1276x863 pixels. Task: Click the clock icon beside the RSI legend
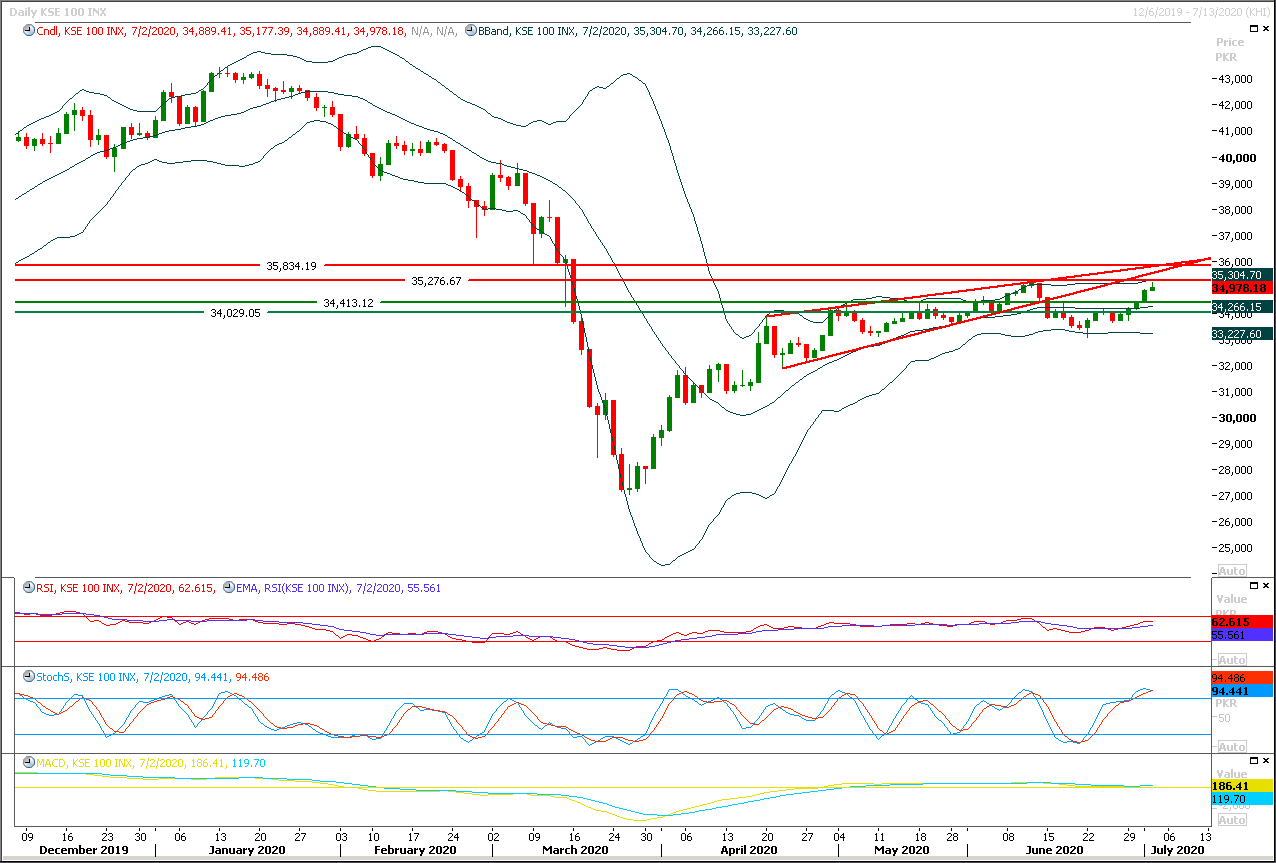(28, 589)
